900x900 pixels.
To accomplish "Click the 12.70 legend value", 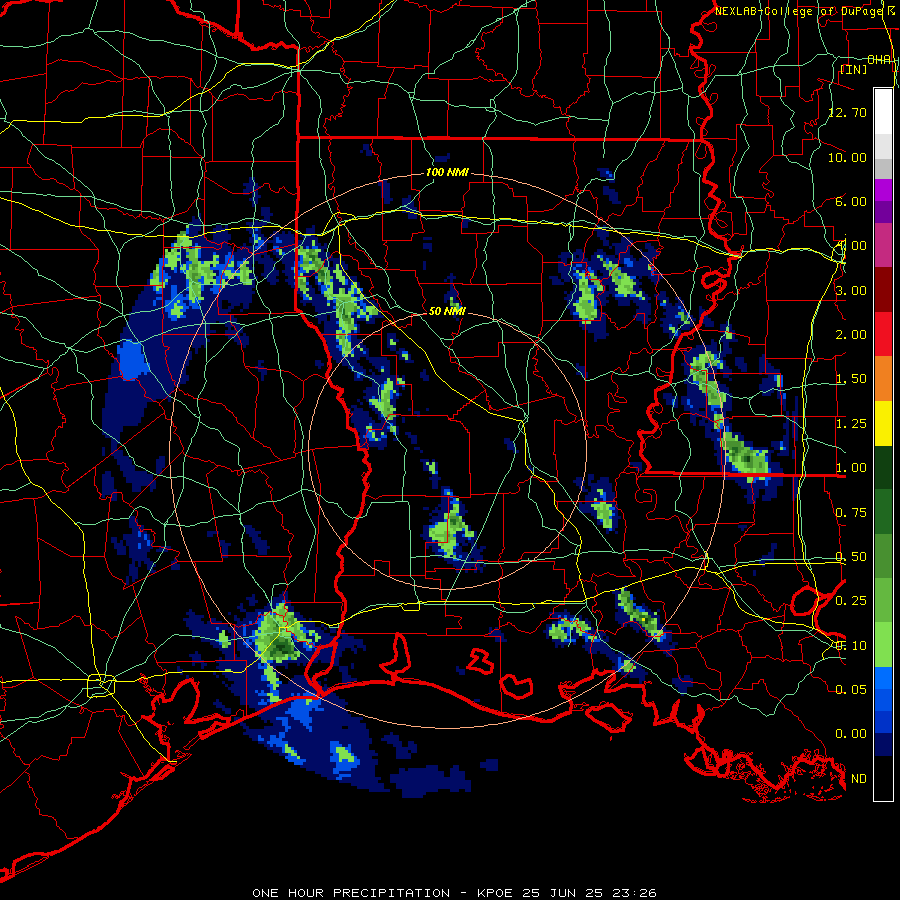I will coord(848,112).
